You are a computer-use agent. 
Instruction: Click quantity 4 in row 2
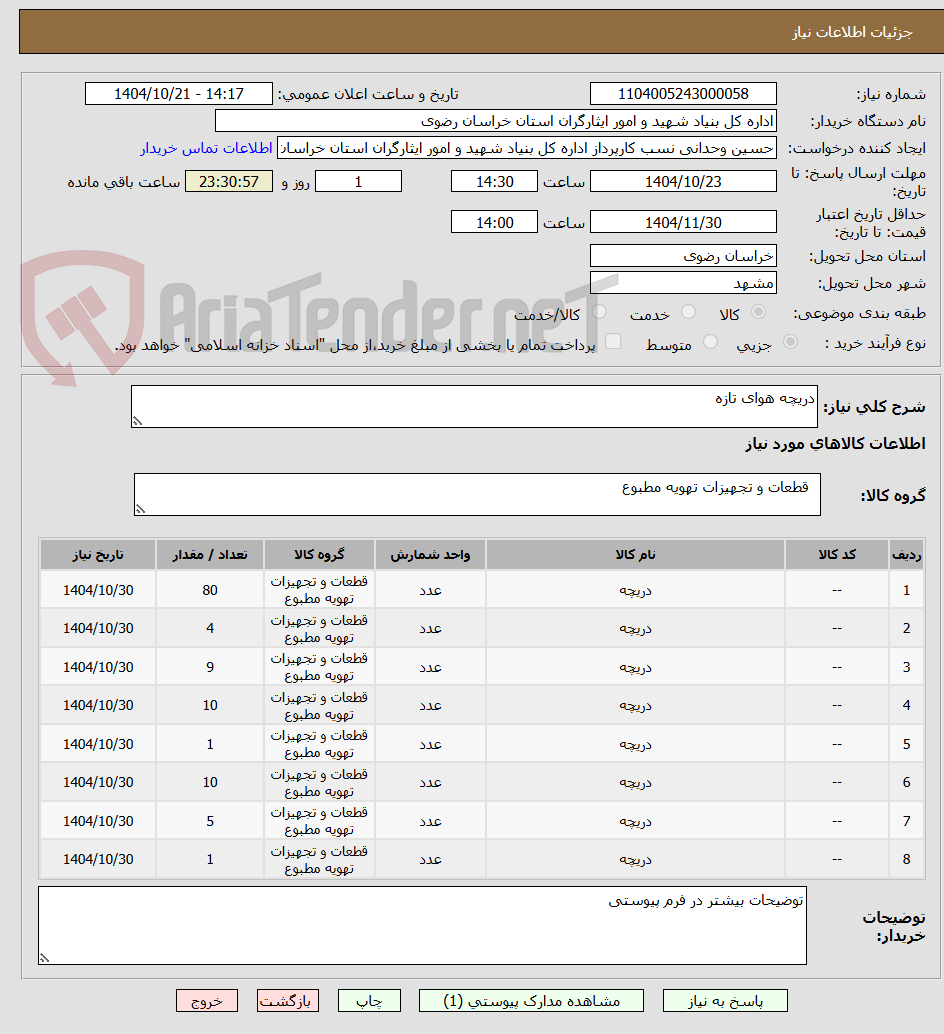click(210, 628)
